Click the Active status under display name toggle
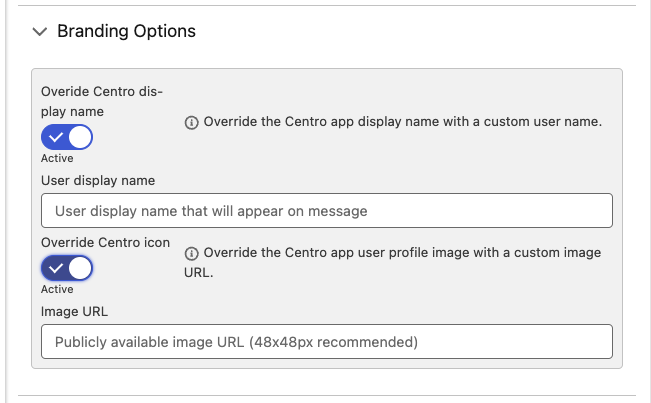 coord(57,158)
